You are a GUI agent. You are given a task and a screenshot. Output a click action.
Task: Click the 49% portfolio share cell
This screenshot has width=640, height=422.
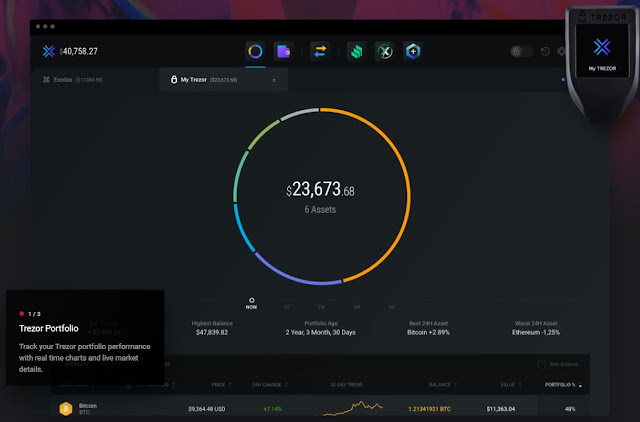[570, 409]
